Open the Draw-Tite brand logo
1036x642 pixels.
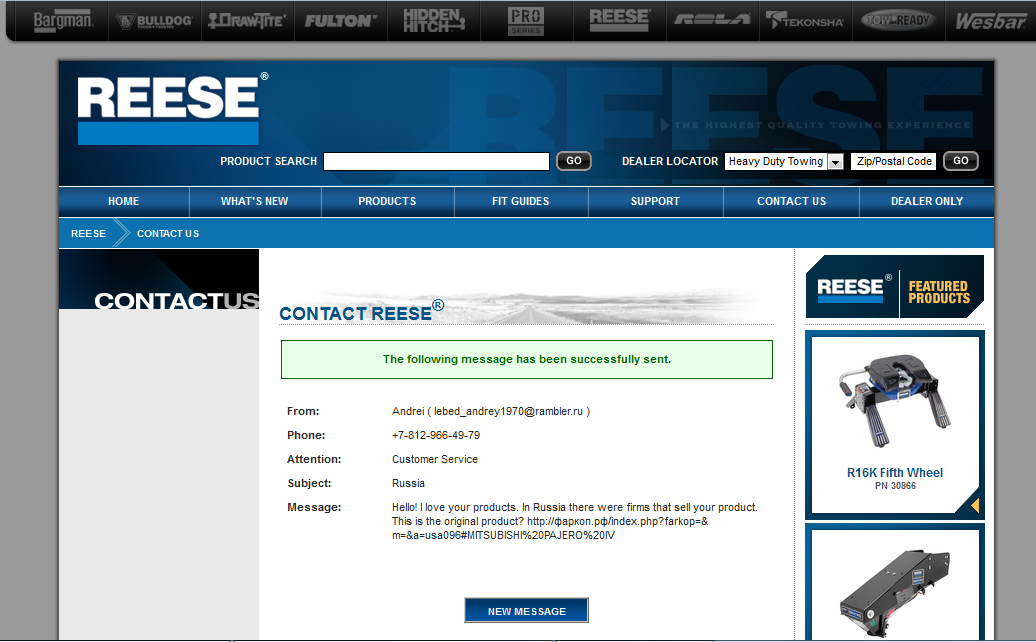click(246, 21)
